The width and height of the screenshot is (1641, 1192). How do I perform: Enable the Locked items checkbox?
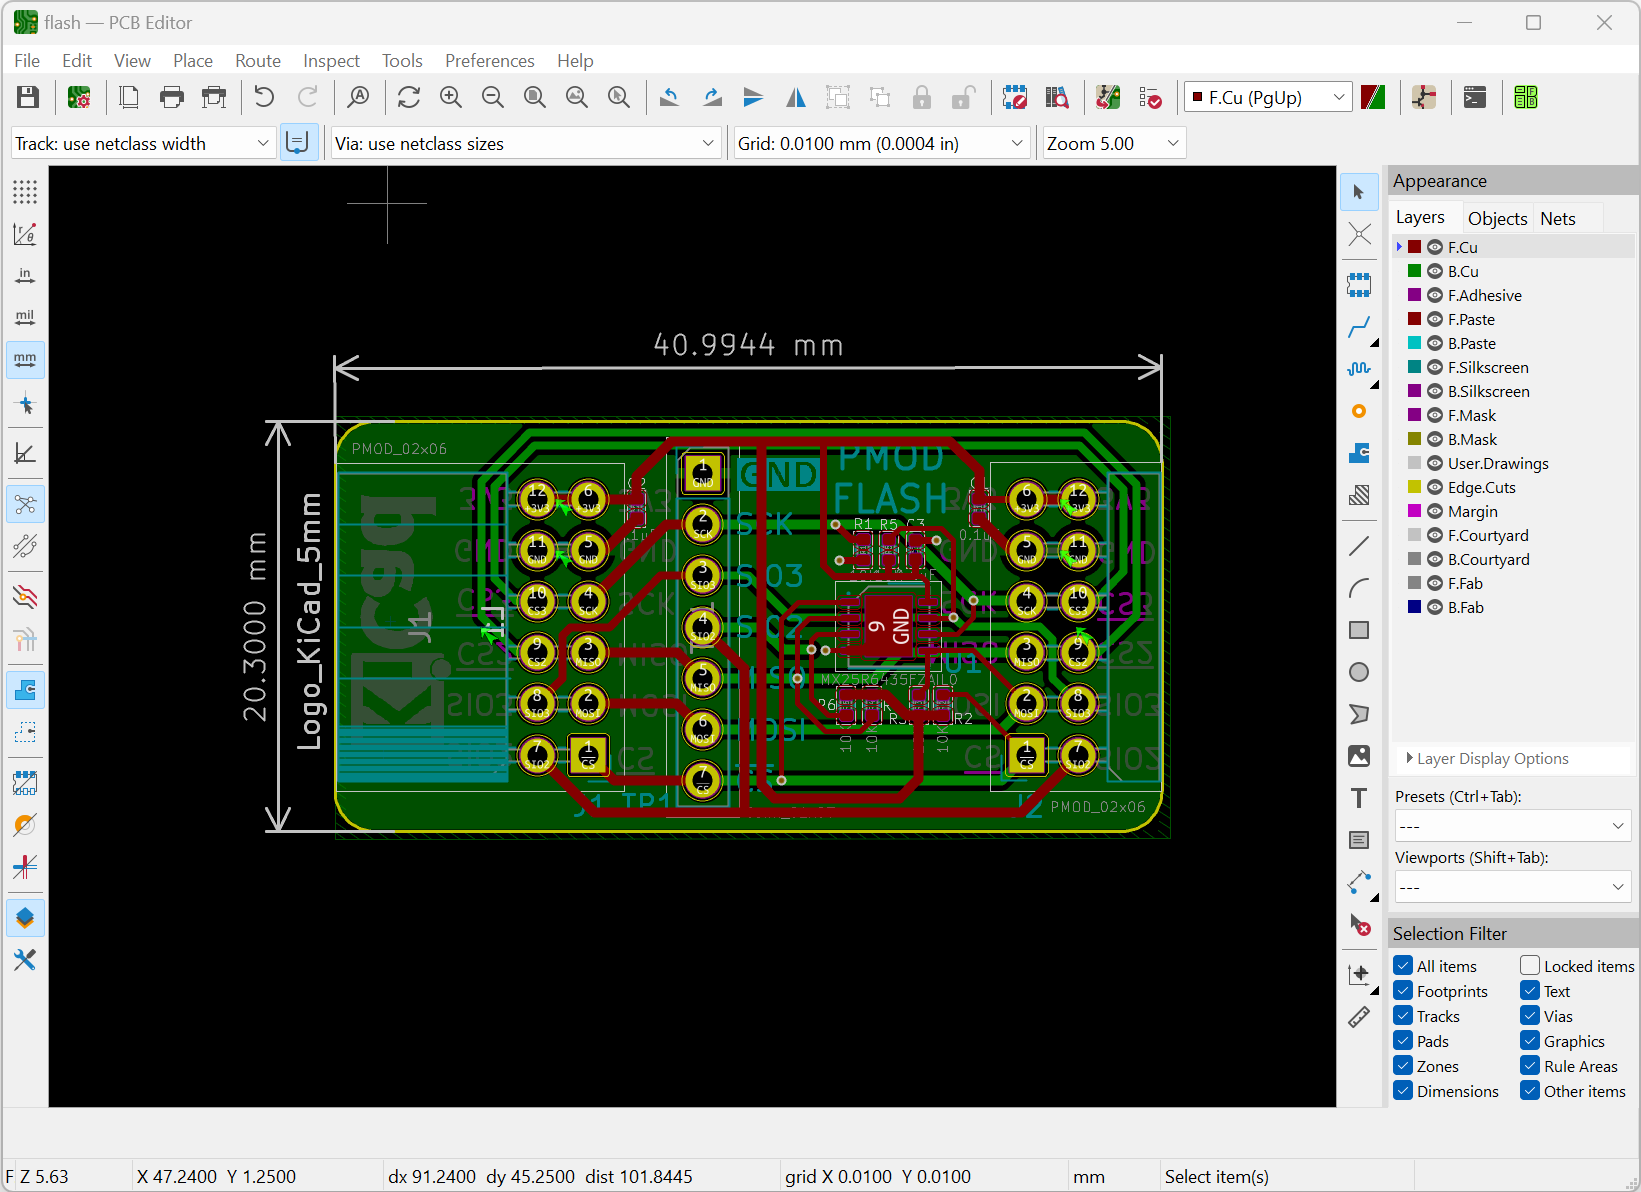click(x=1530, y=966)
